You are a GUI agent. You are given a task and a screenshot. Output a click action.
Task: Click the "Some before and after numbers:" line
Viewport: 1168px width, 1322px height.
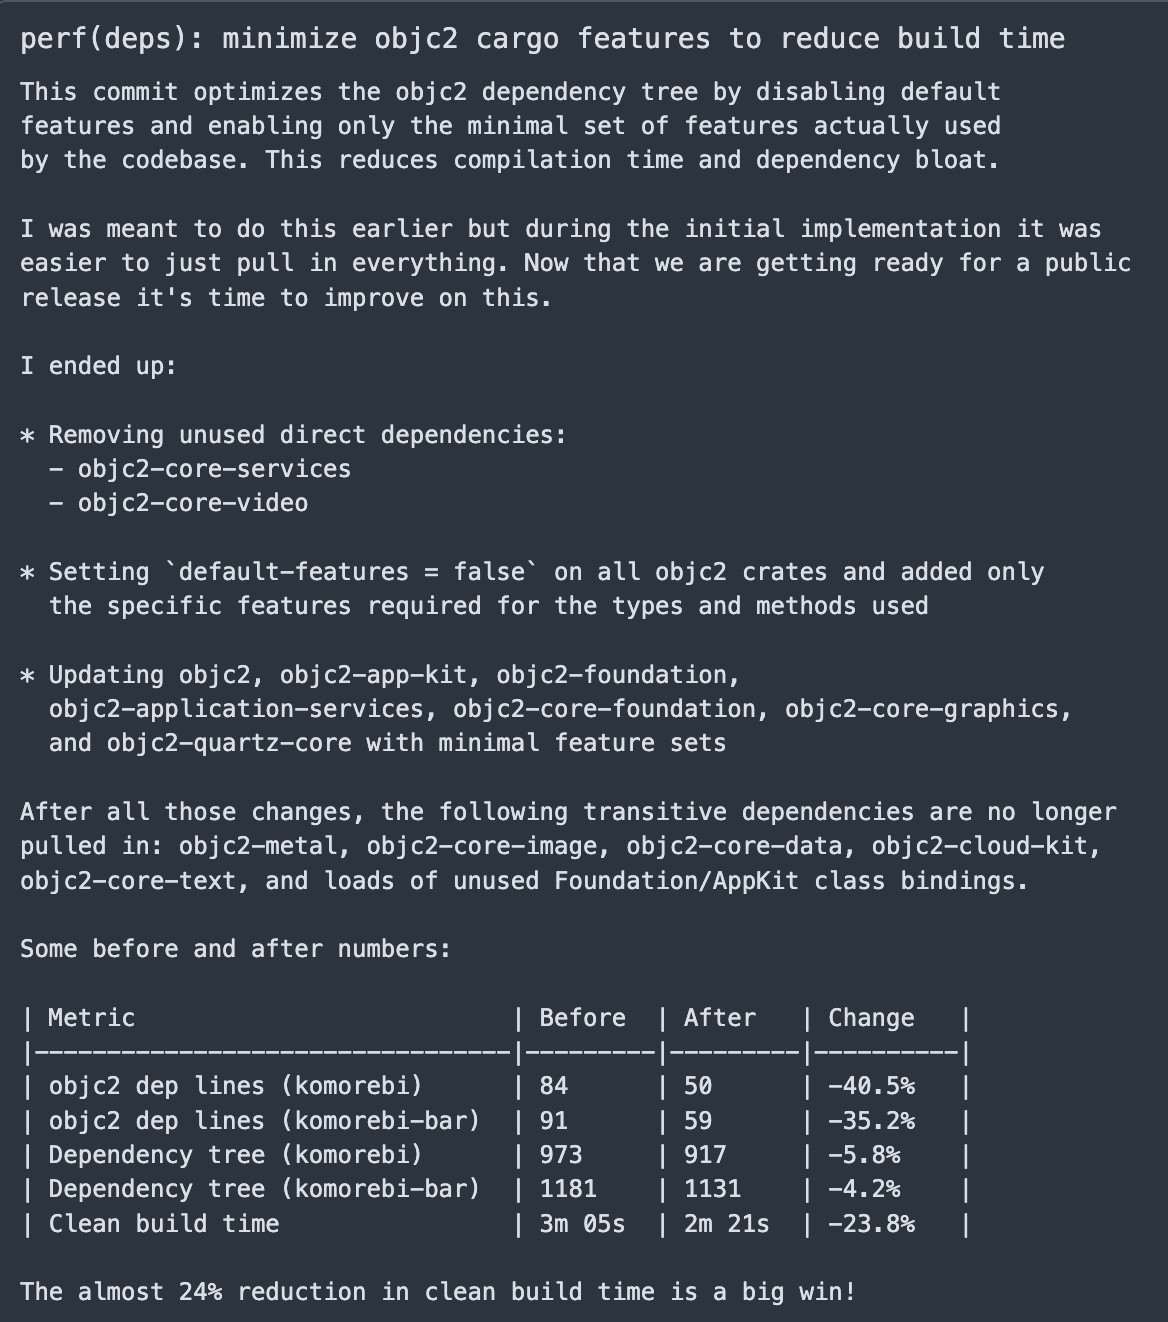pyautogui.click(x=235, y=949)
